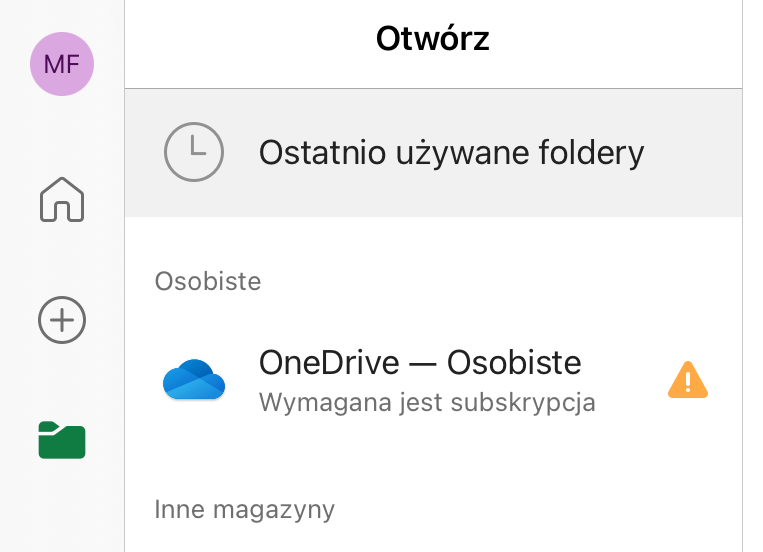This screenshot has height=552, width=763.
Task: Select Ostatnio używane foldery
Action: [x=434, y=153]
